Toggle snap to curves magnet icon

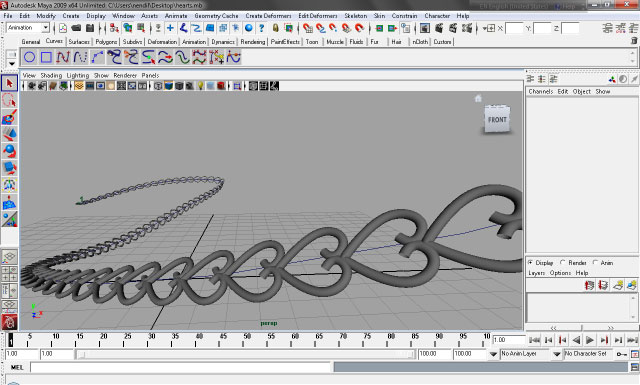click(321, 28)
